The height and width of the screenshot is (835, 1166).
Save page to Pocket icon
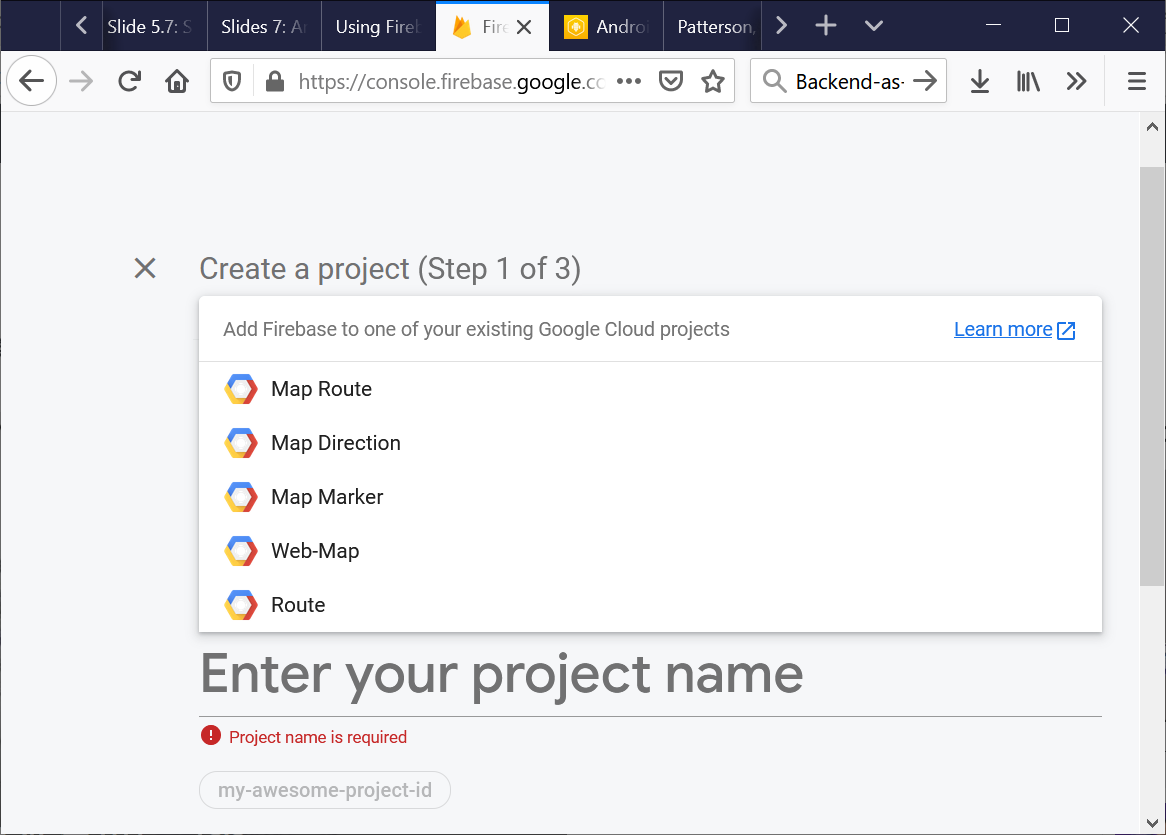coord(671,81)
